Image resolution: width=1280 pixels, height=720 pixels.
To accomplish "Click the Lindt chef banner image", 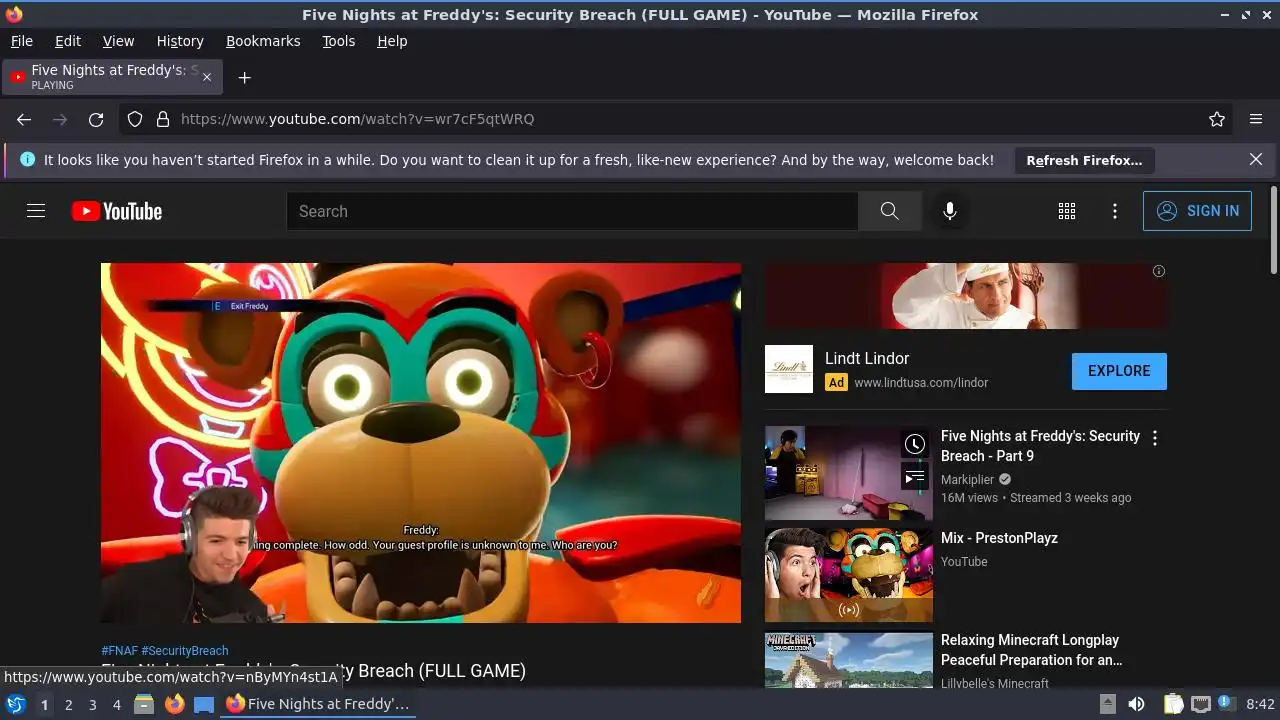I will click(x=966, y=296).
